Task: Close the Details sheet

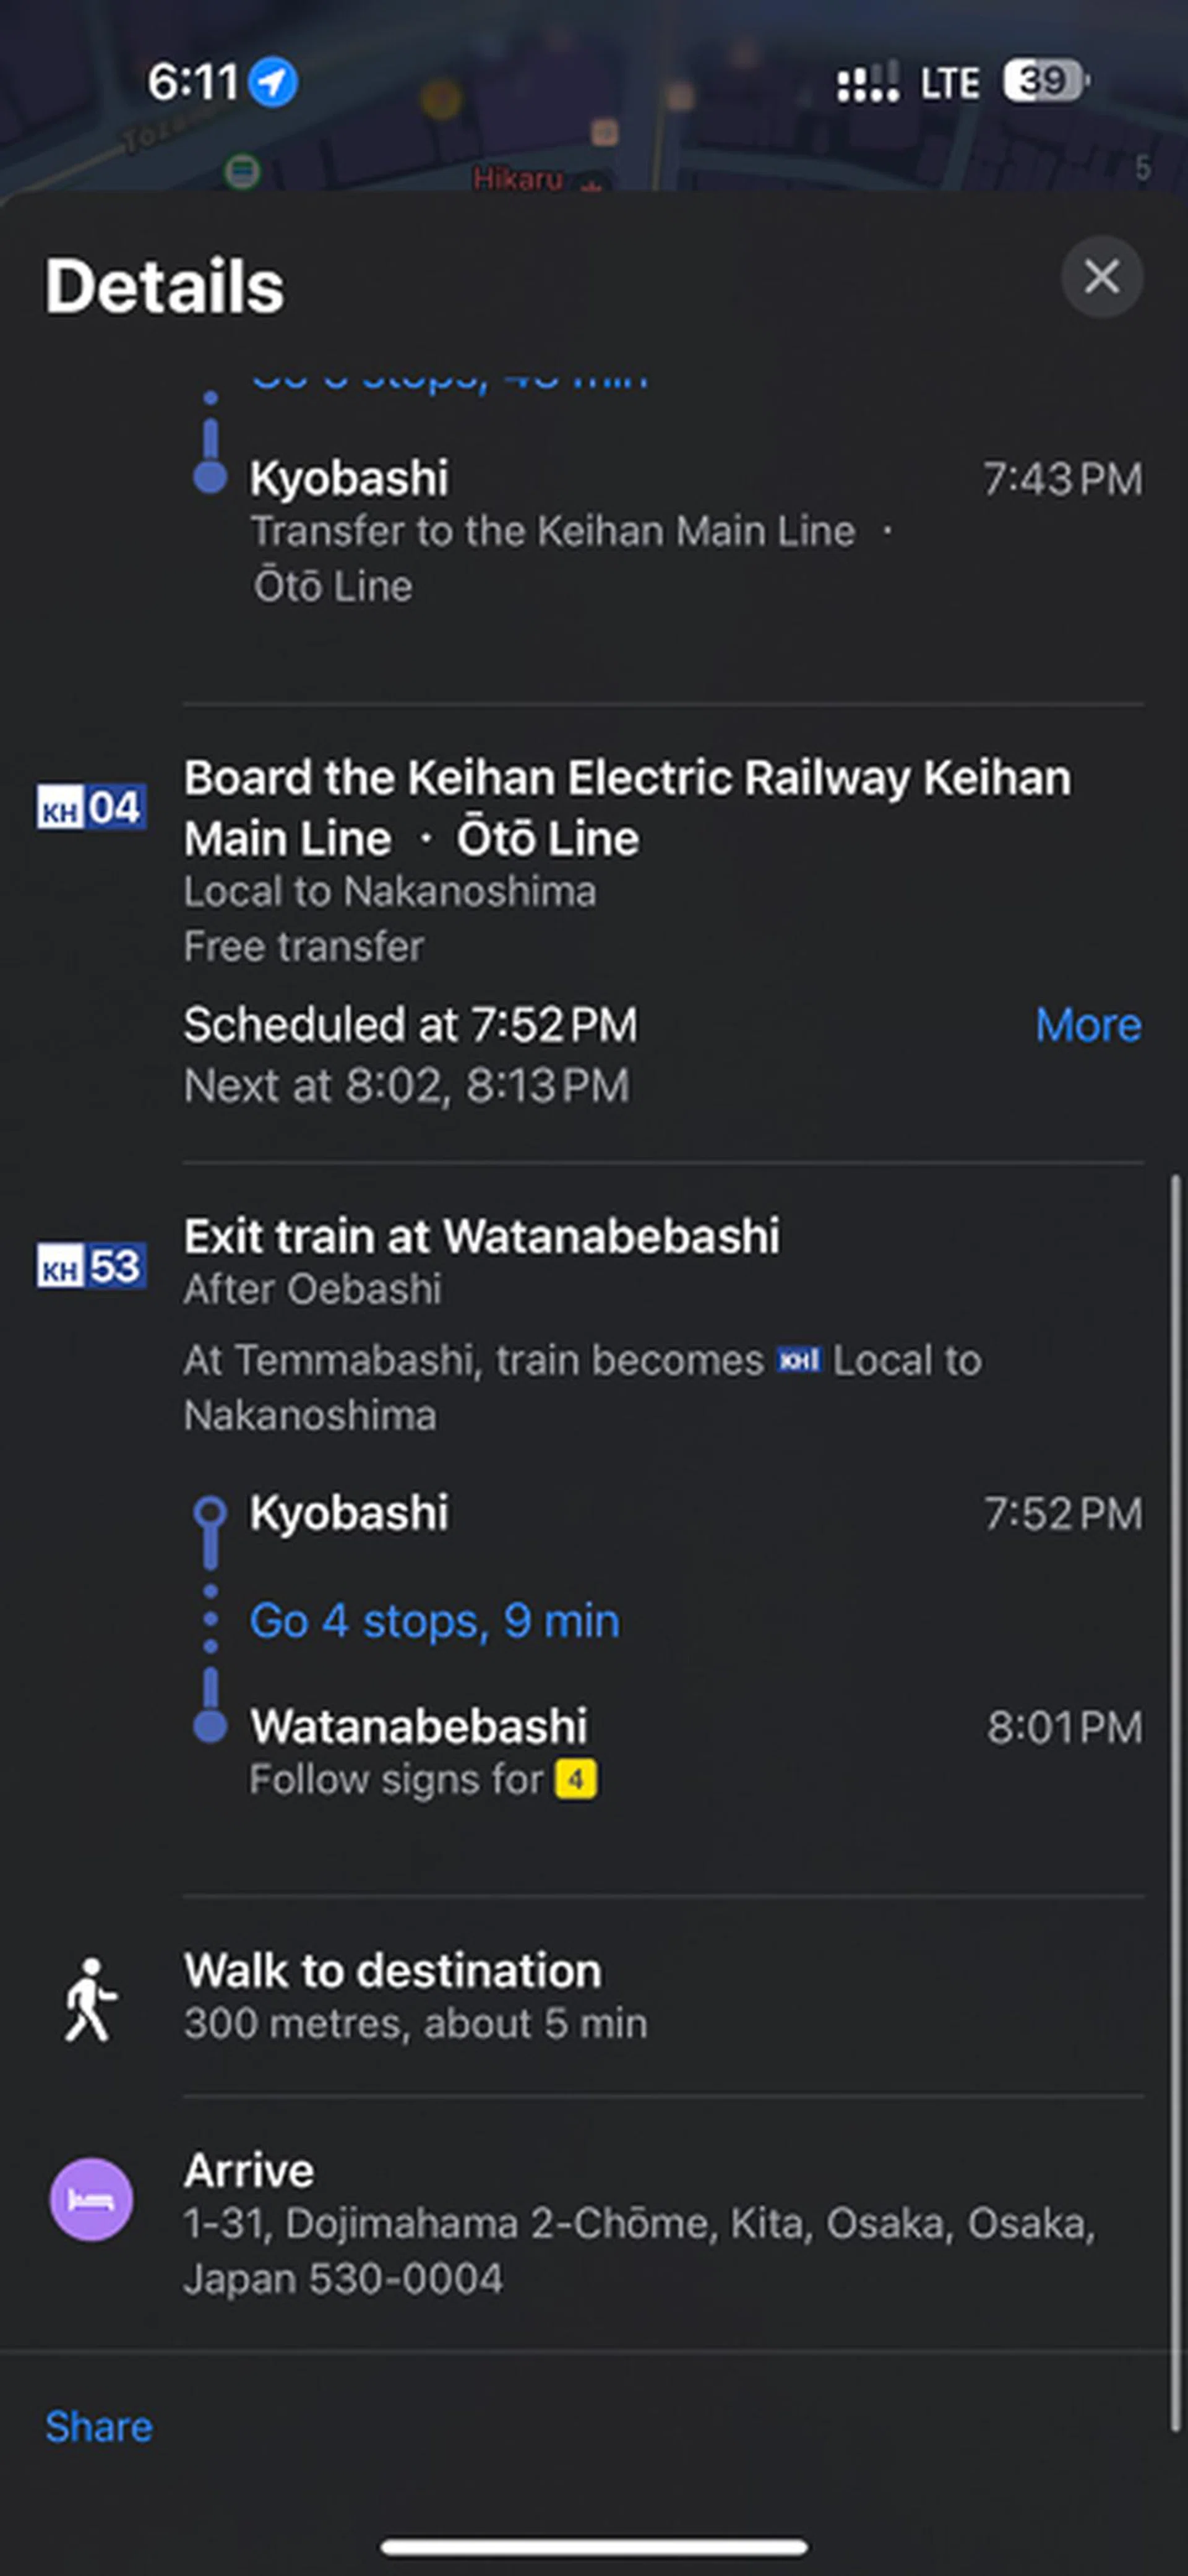Action: pyautogui.click(x=1101, y=277)
